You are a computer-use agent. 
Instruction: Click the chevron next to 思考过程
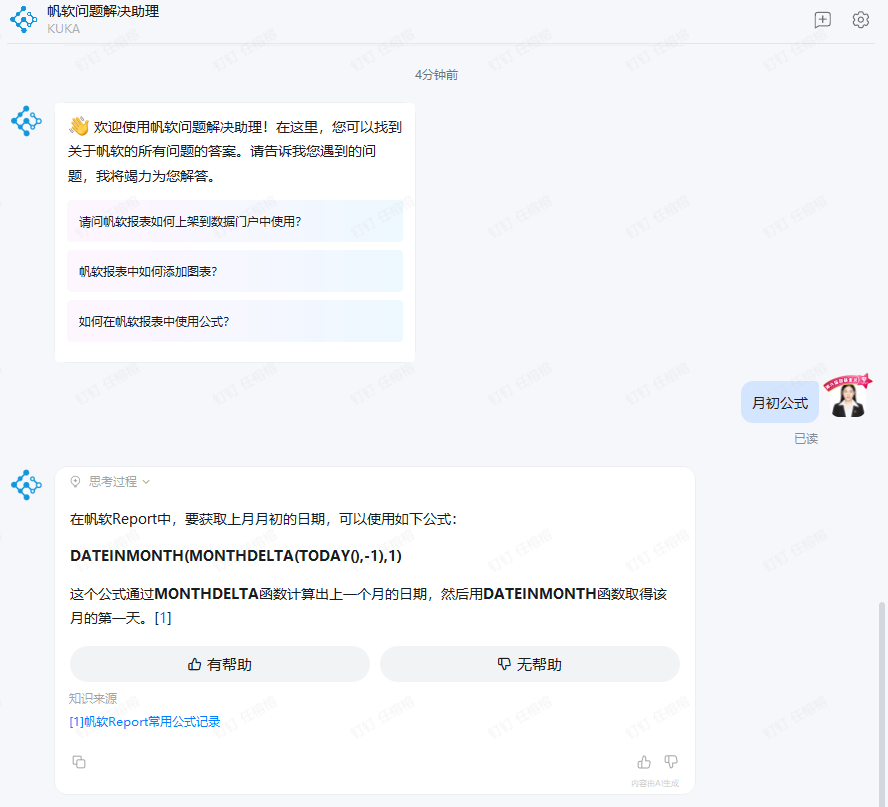(146, 482)
